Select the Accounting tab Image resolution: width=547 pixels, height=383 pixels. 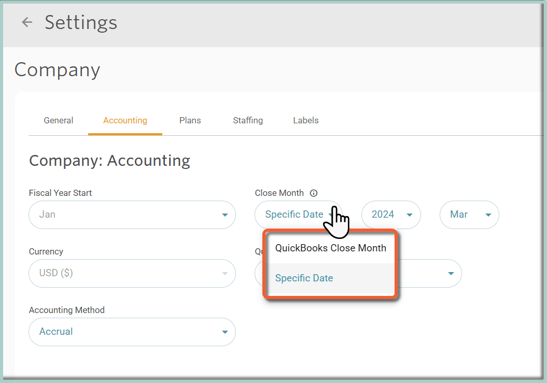[x=125, y=120]
